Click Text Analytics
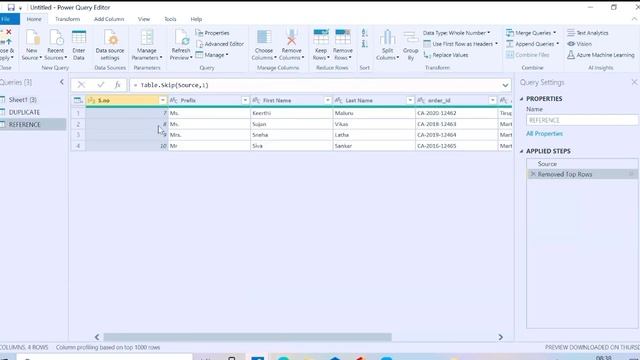The image size is (640, 360). (x=588, y=33)
